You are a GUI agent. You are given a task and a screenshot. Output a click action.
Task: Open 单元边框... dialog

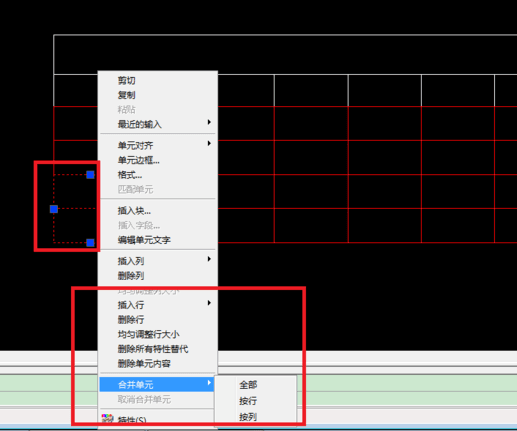[x=138, y=160]
